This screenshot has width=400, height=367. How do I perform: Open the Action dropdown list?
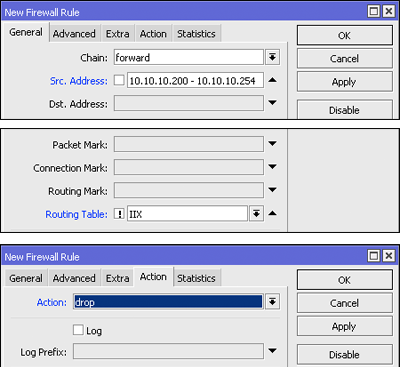click(x=272, y=302)
